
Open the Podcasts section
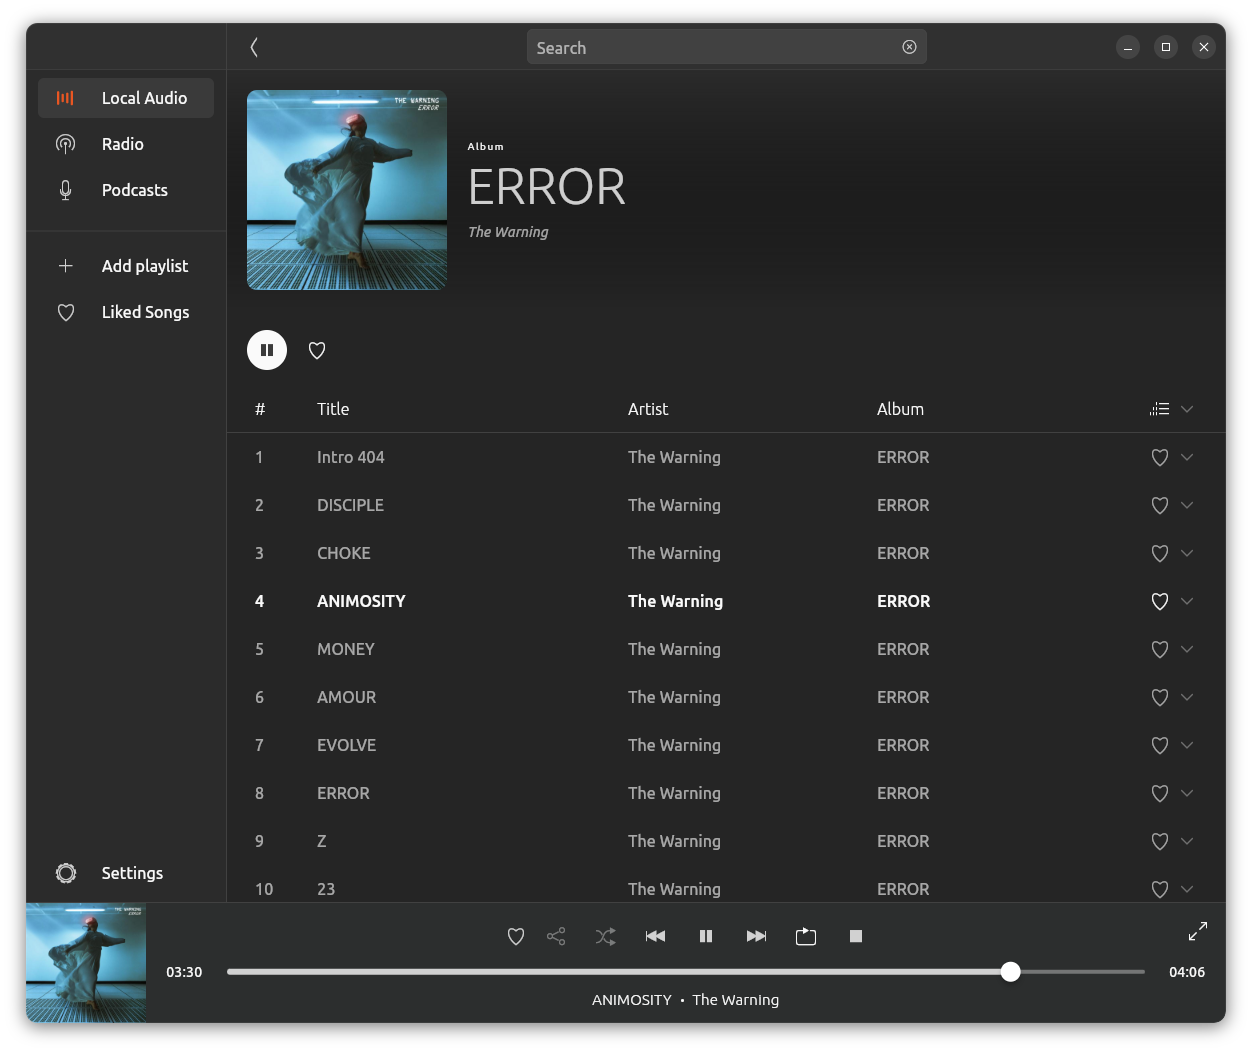click(x=134, y=190)
